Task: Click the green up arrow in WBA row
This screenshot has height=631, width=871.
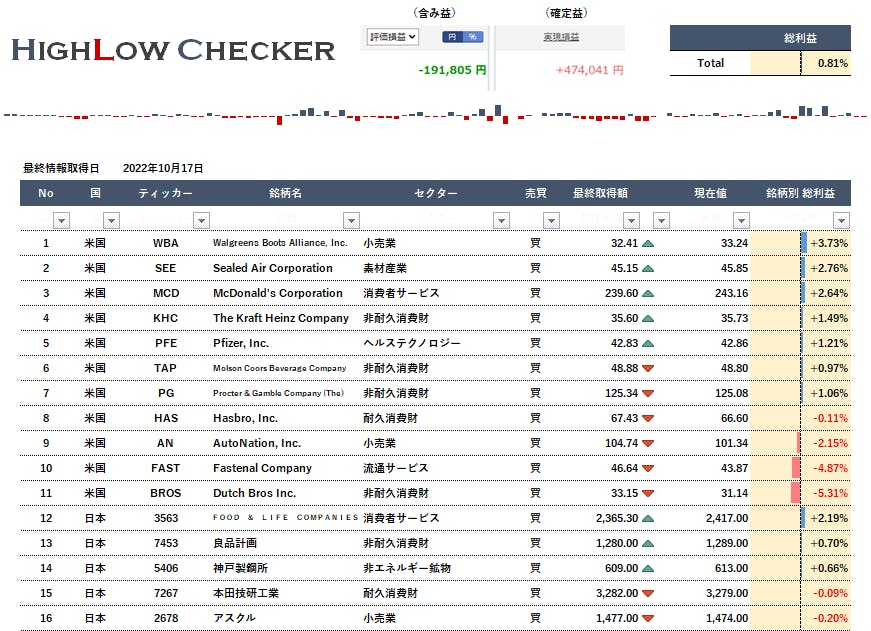Action: (648, 243)
